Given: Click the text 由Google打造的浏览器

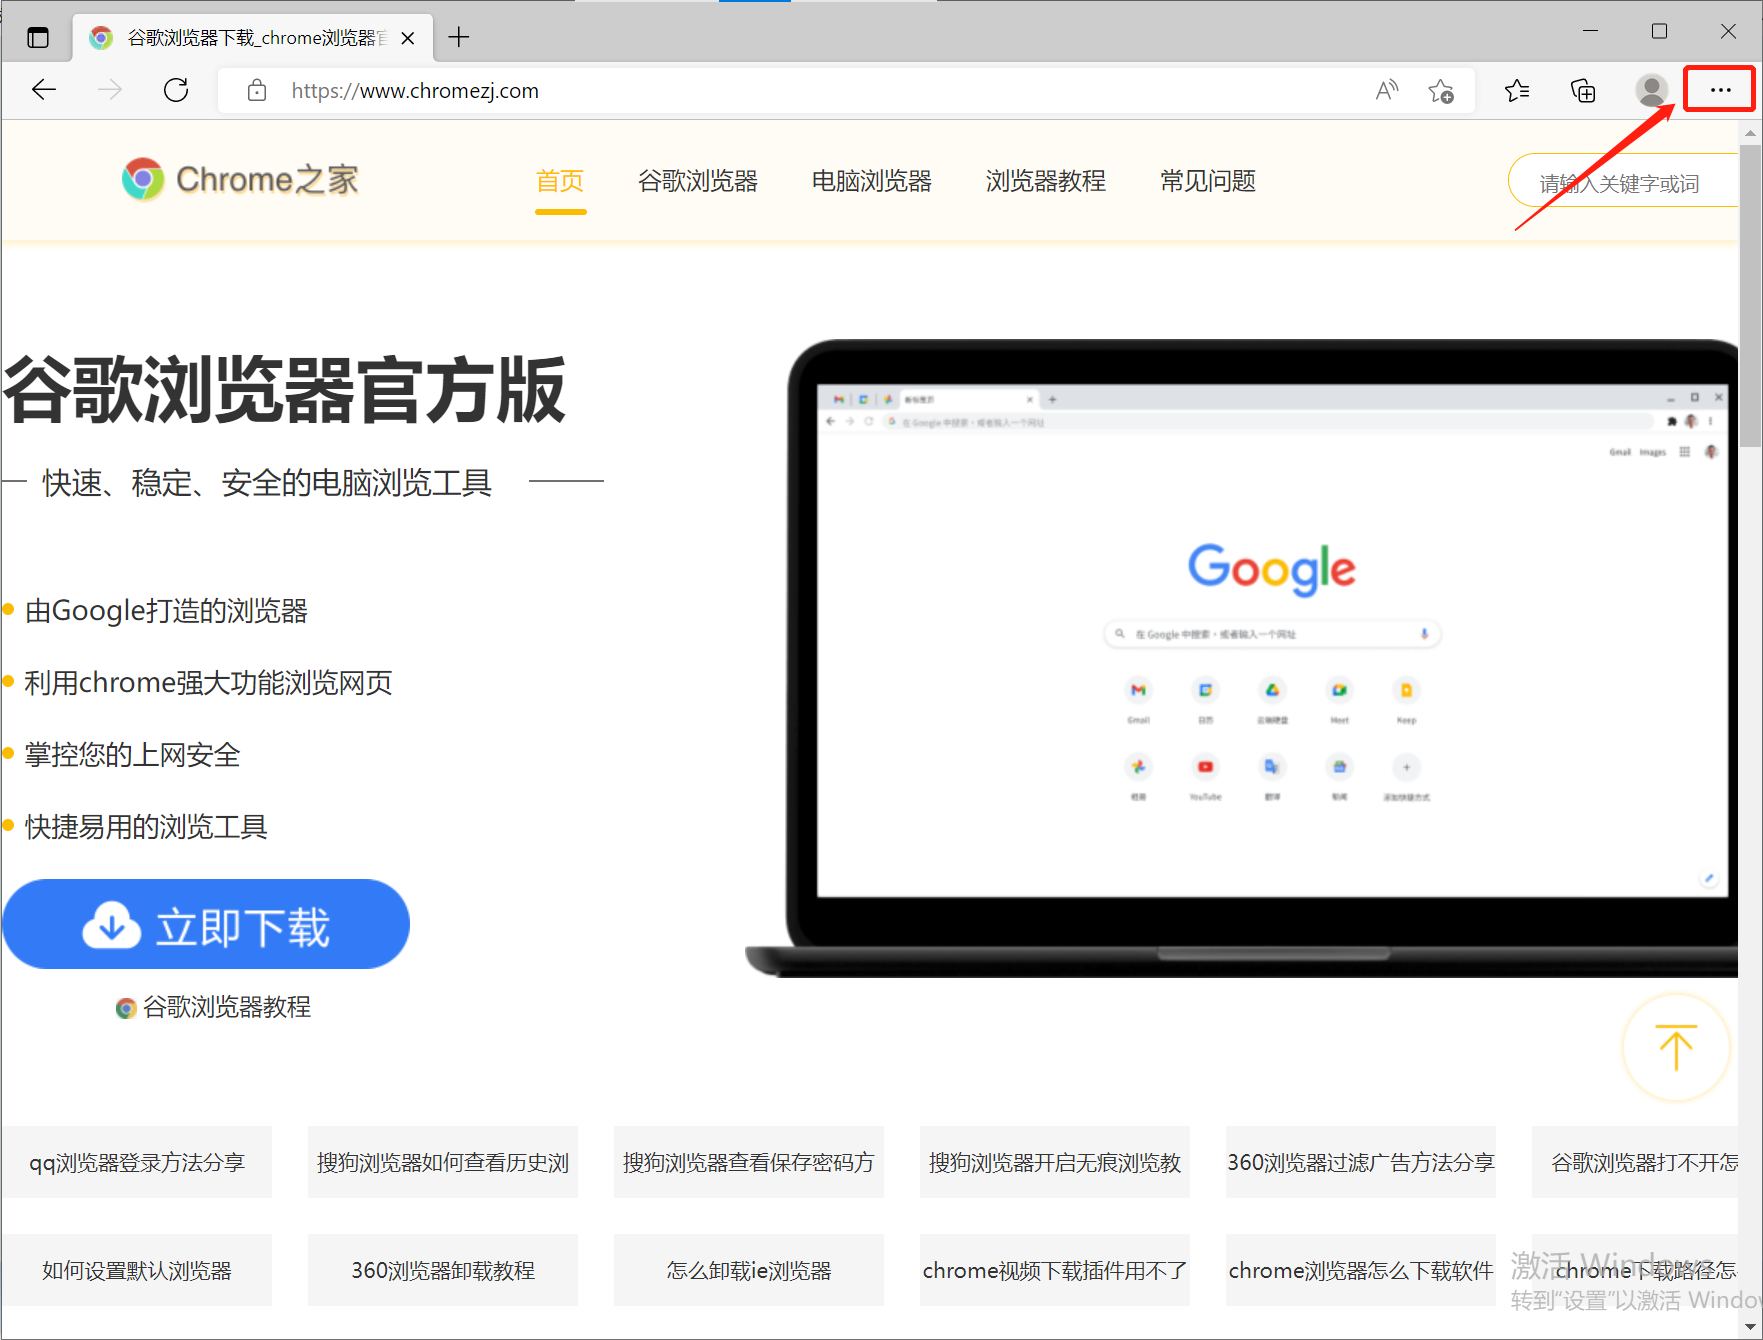Looking at the screenshot, I should pyautogui.click(x=166, y=610).
